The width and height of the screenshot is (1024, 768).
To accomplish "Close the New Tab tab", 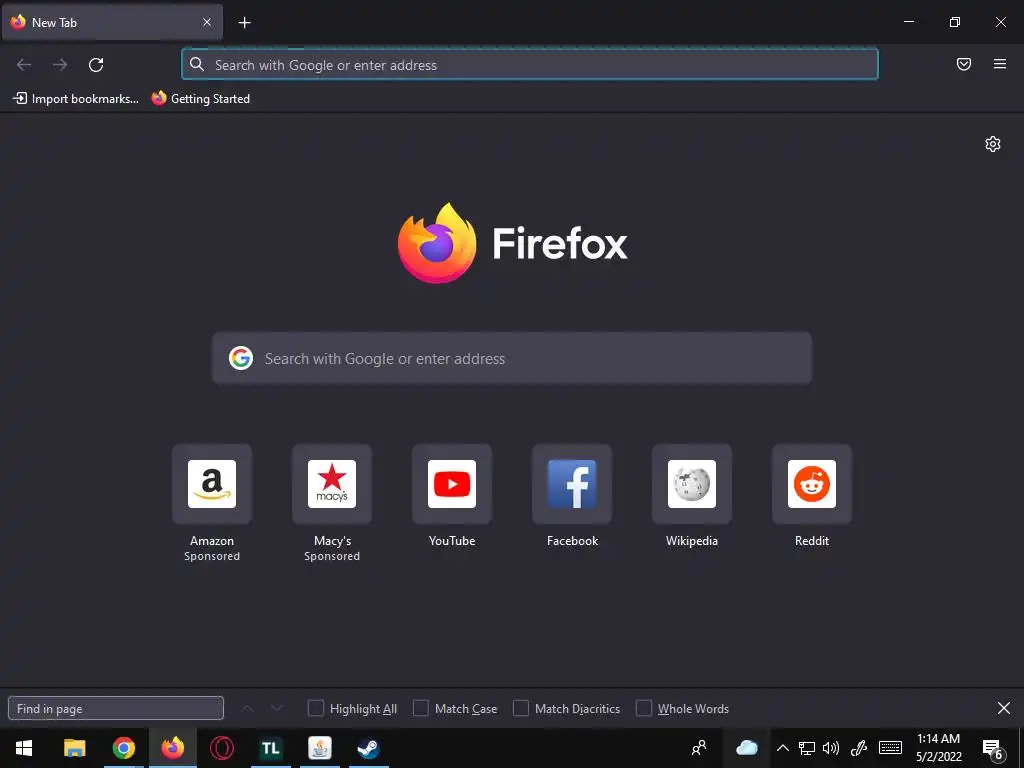I will point(206,22).
